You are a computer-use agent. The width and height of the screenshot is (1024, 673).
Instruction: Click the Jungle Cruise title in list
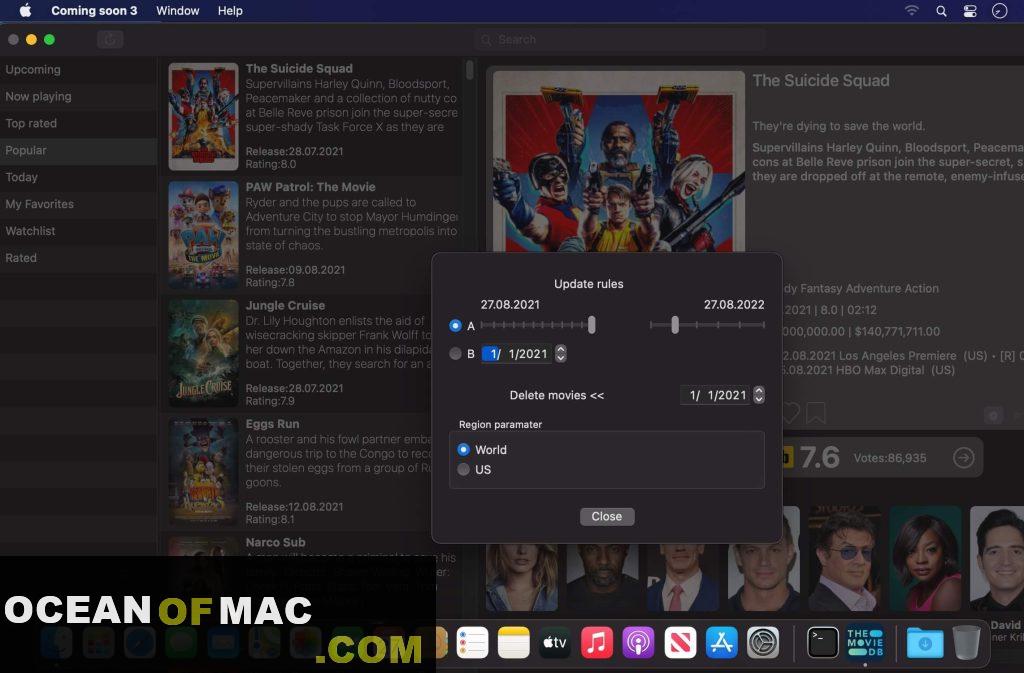coord(285,305)
